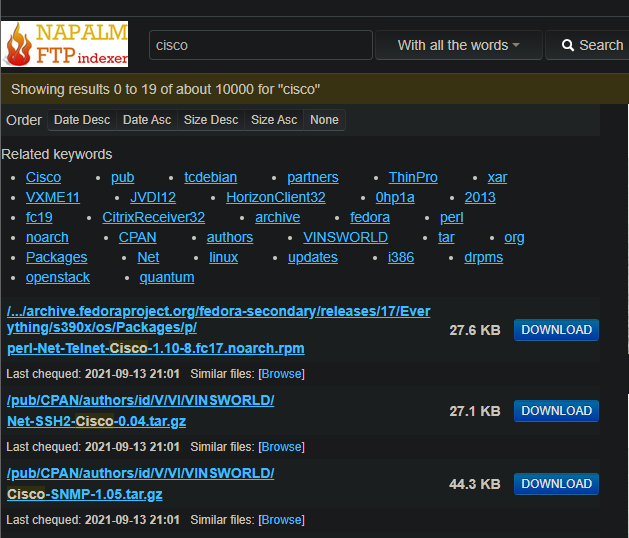Order results by Date Desc
Screen dimensions: 629x538
(82, 120)
